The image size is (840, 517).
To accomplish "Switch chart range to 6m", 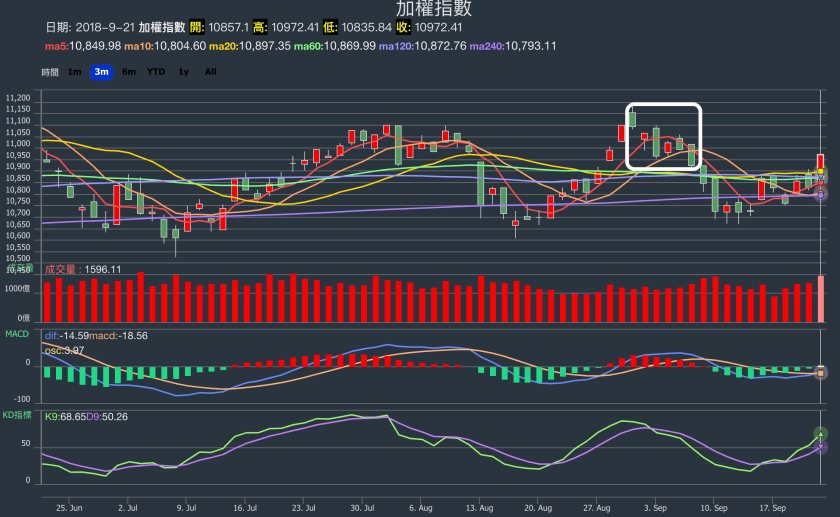I will [129, 72].
